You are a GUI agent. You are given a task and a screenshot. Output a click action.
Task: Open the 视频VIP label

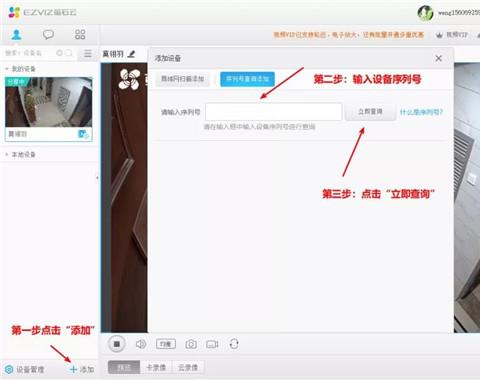[457, 35]
